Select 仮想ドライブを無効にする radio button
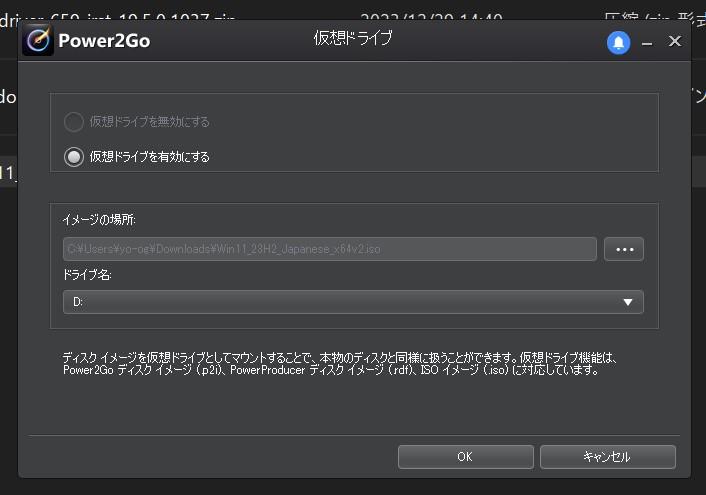 click(74, 122)
